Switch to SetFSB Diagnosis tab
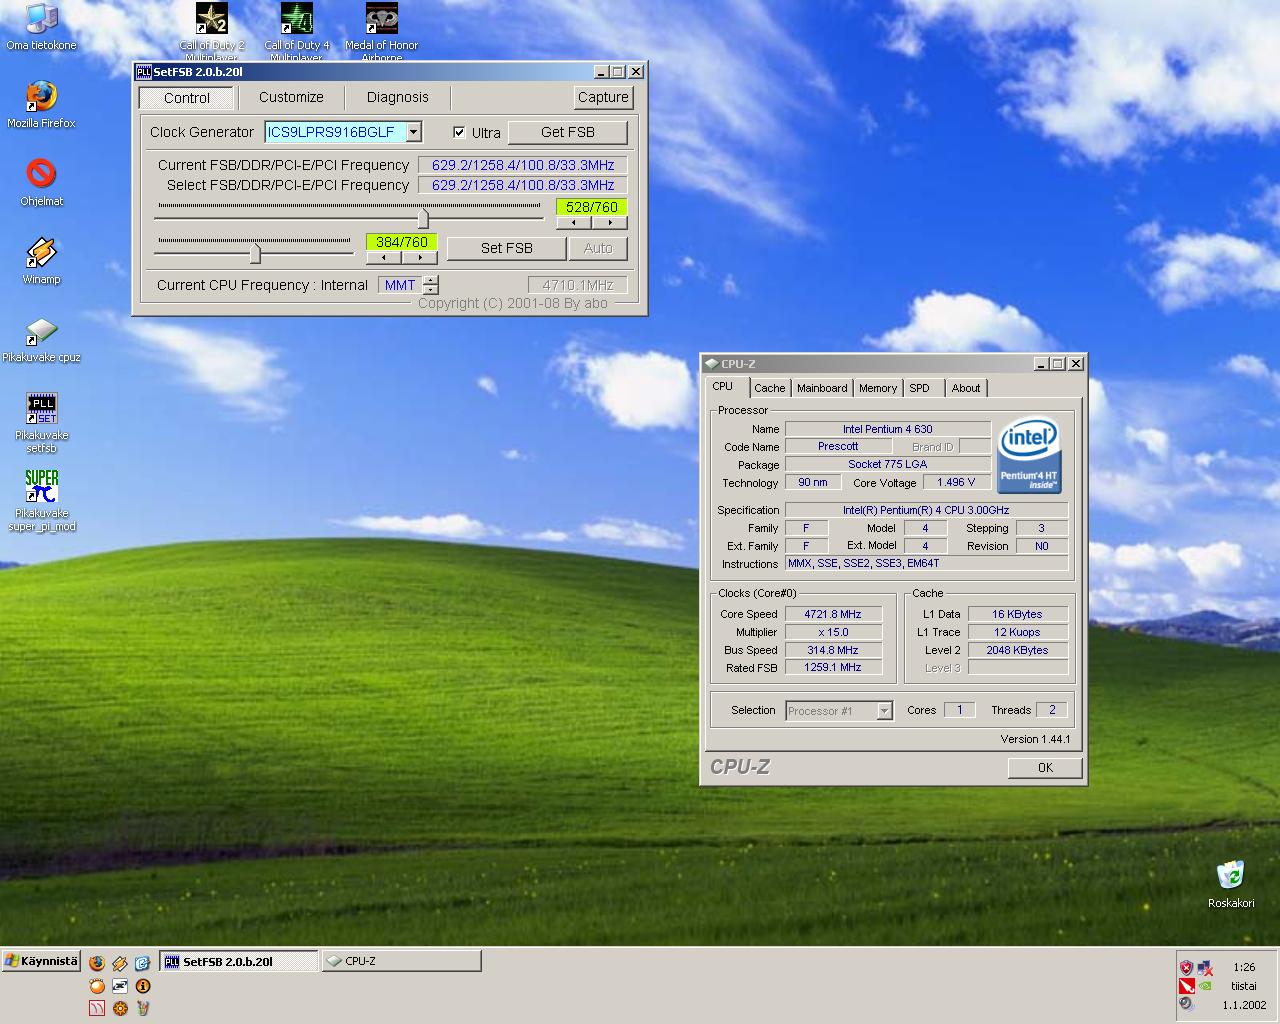 [397, 97]
